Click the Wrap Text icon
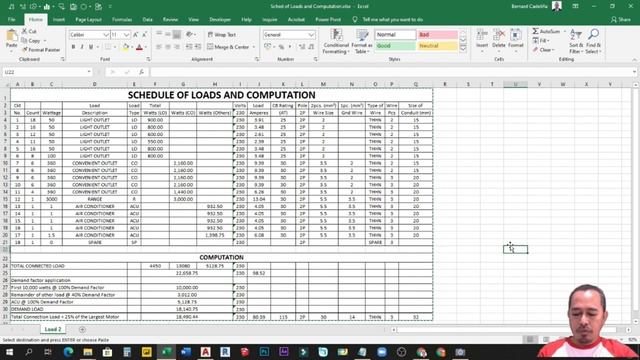 (x=210, y=35)
